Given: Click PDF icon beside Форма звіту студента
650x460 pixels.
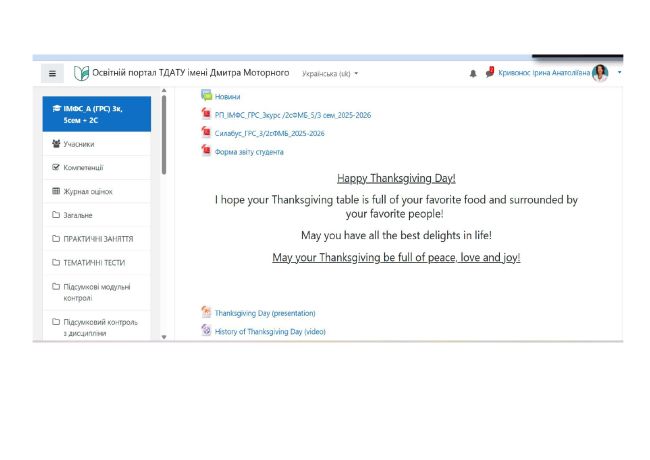Looking at the screenshot, I should (x=206, y=150).
